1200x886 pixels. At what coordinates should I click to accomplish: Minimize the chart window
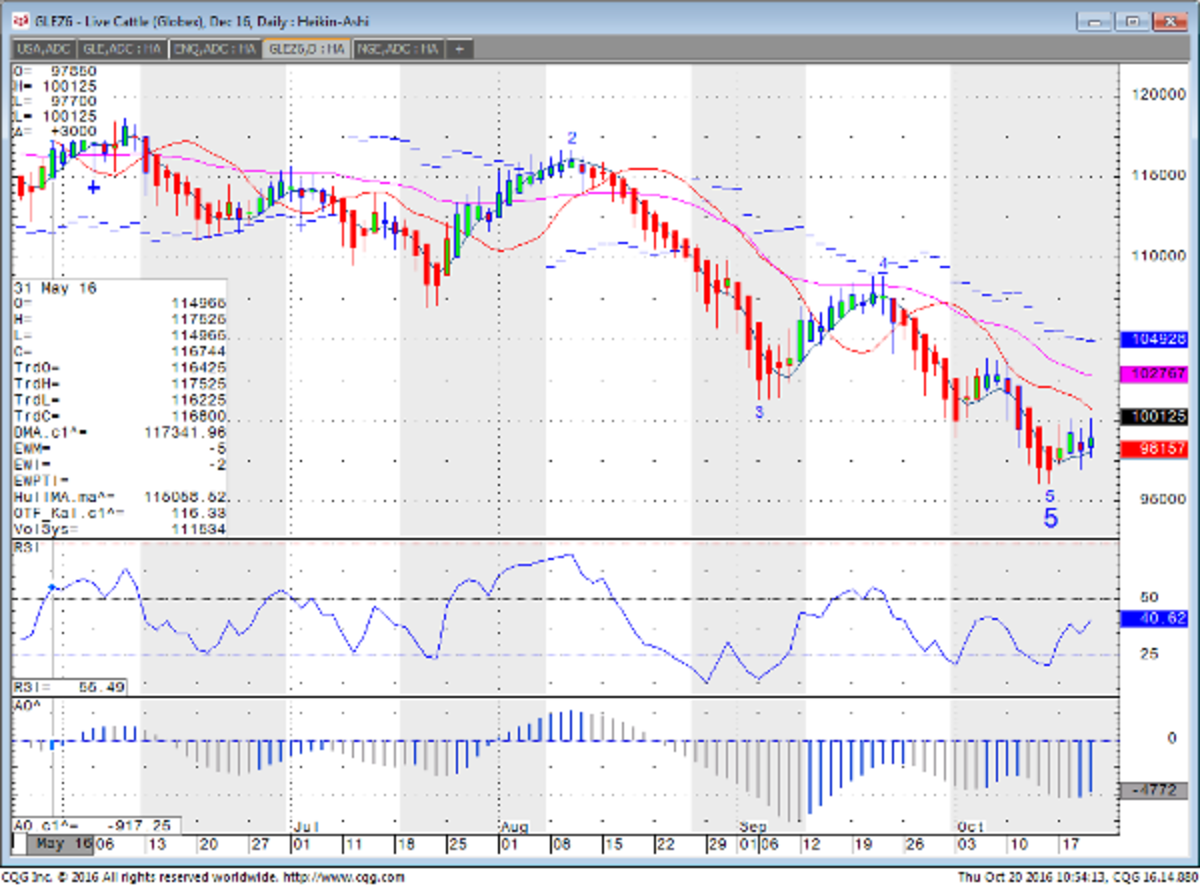point(1098,20)
